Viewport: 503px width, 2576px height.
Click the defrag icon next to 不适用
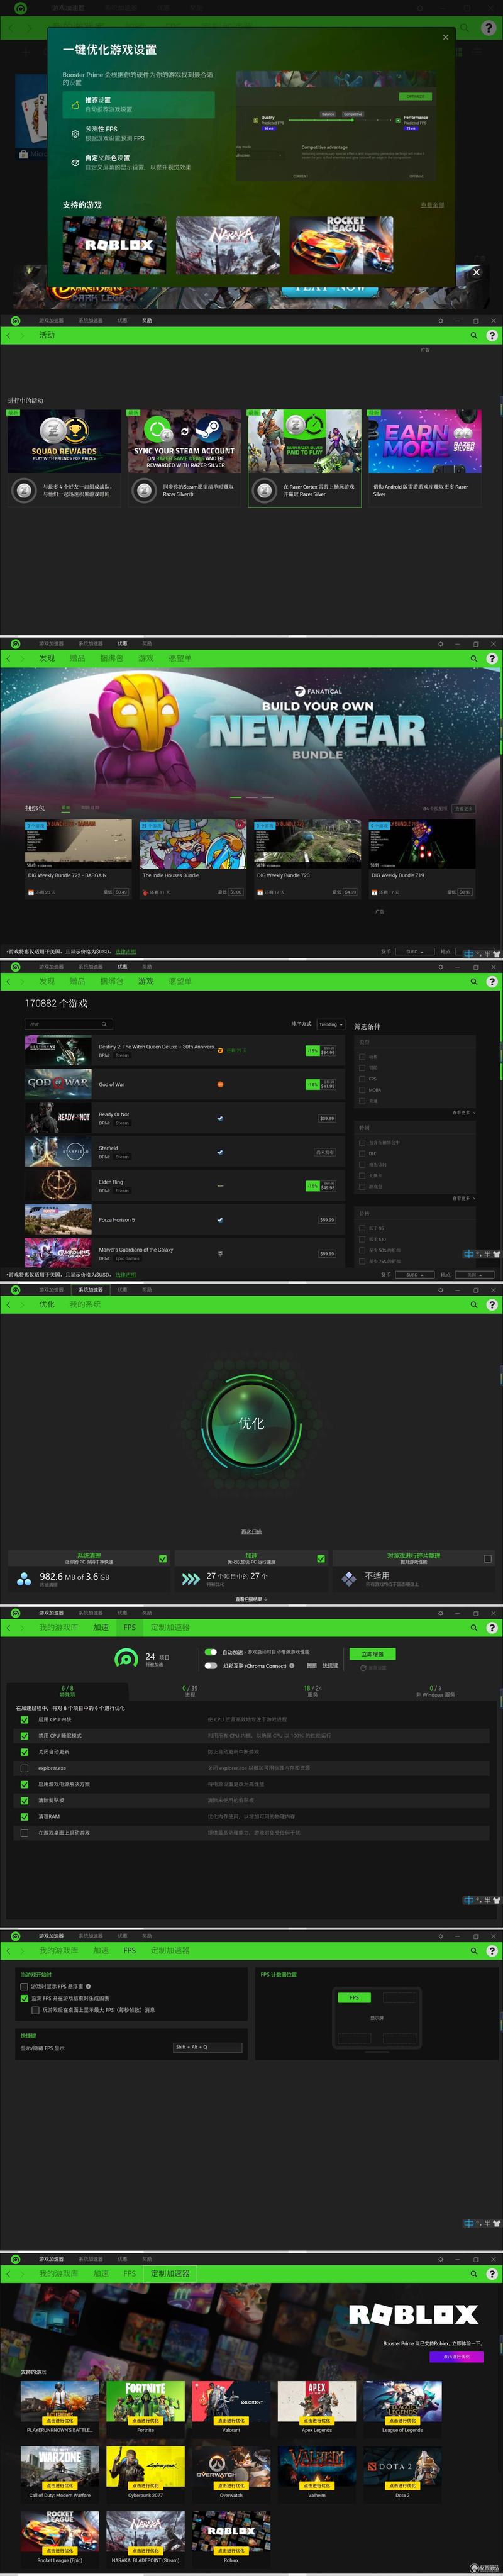point(348,1579)
